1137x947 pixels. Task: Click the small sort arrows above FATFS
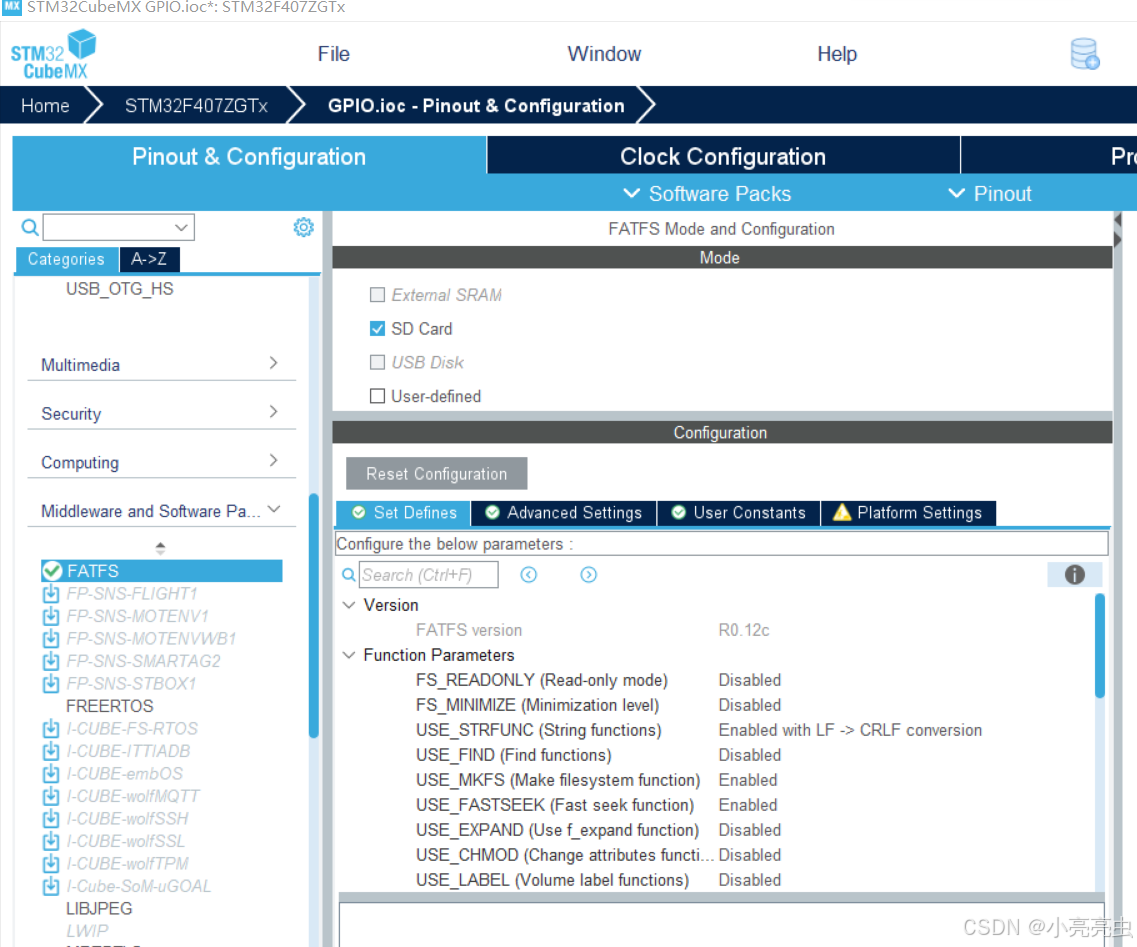160,547
